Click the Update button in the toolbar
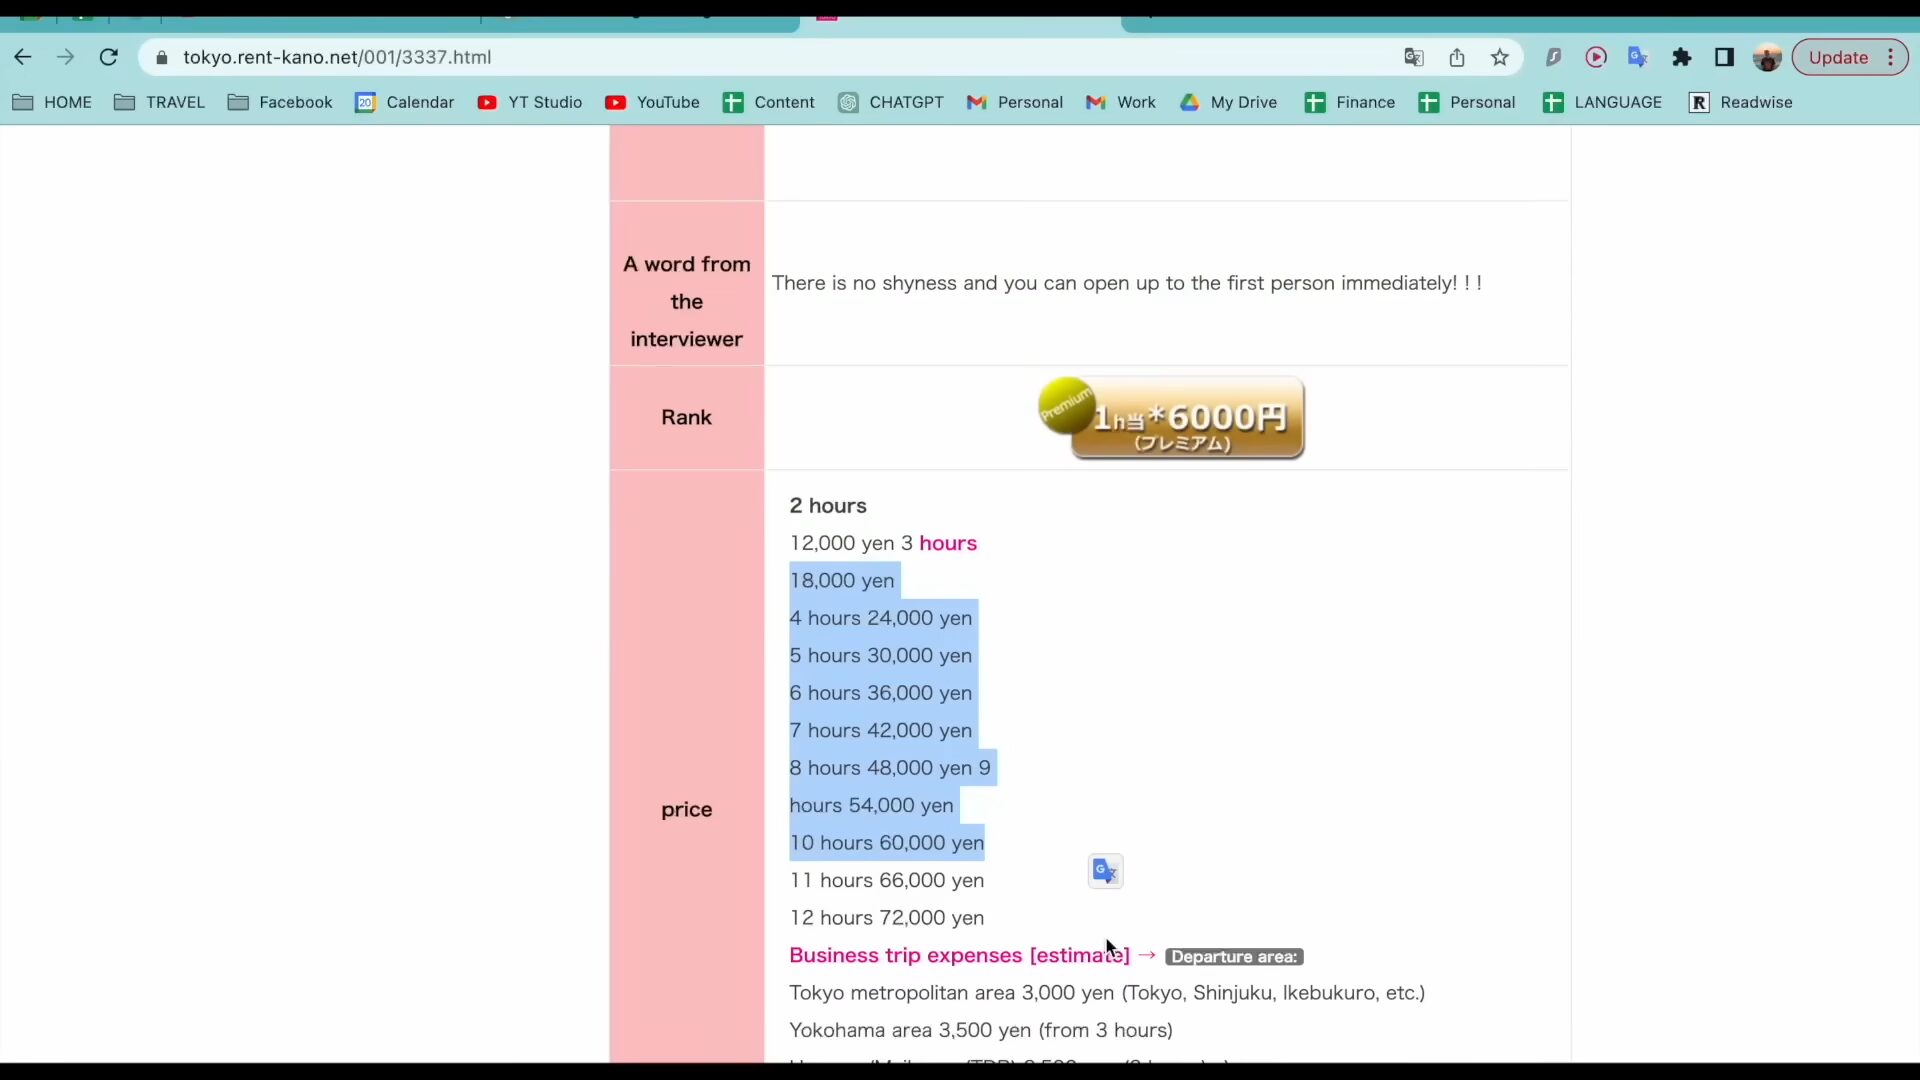The width and height of the screenshot is (1920, 1080). pyautogui.click(x=1838, y=57)
